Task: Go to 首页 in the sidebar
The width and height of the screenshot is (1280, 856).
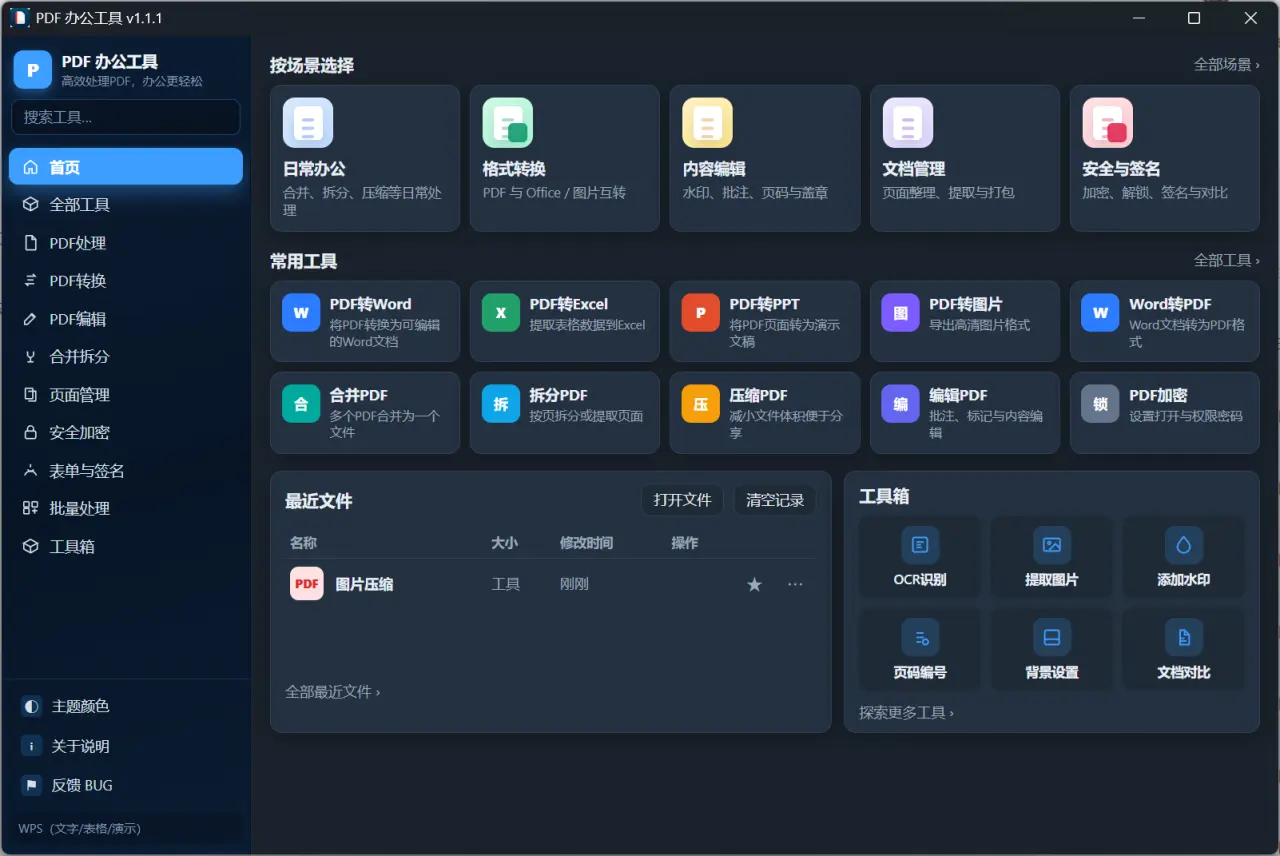Action: [x=126, y=167]
